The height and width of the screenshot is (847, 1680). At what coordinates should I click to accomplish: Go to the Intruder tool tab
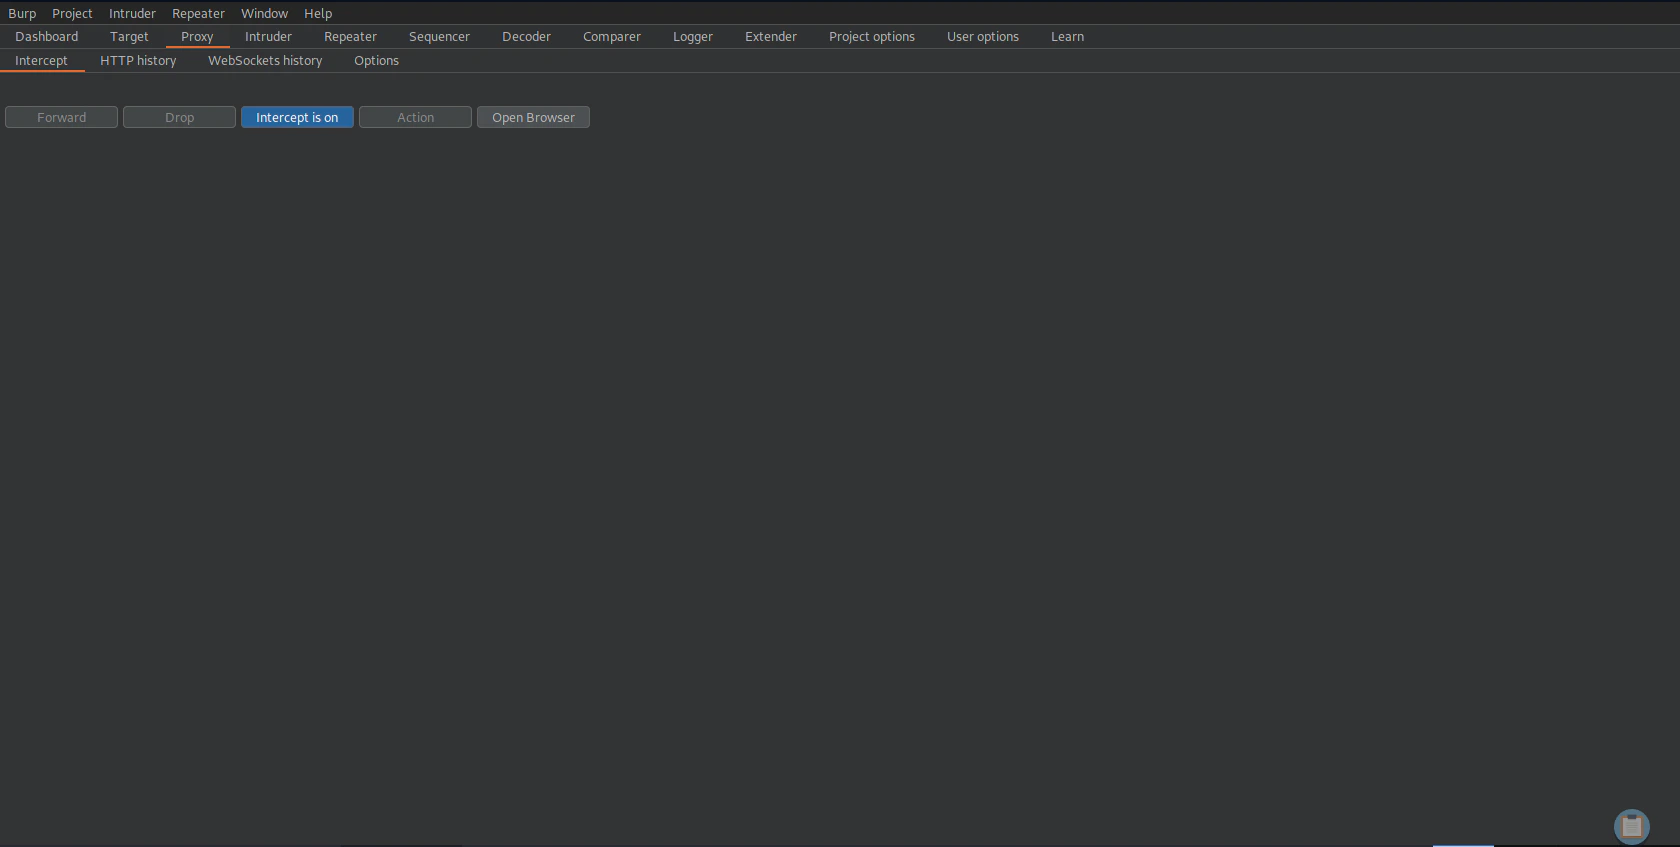(x=268, y=36)
